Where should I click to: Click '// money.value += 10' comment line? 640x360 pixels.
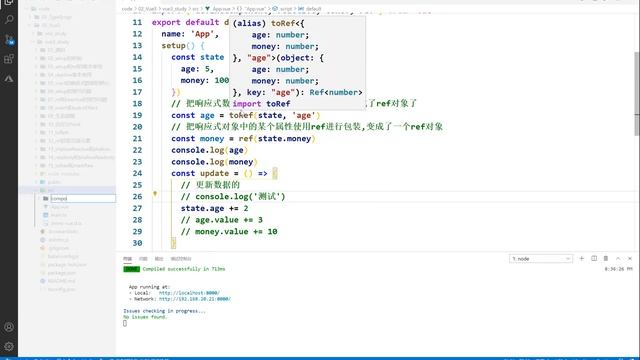[229, 231]
